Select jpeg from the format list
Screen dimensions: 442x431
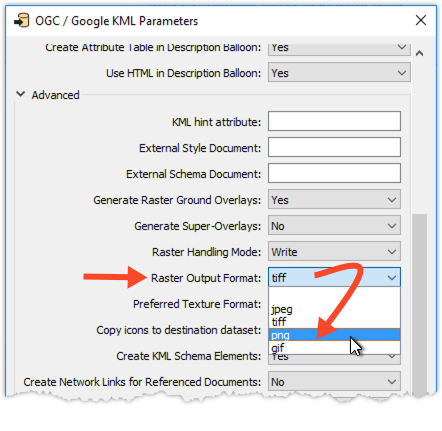[x=334, y=309]
